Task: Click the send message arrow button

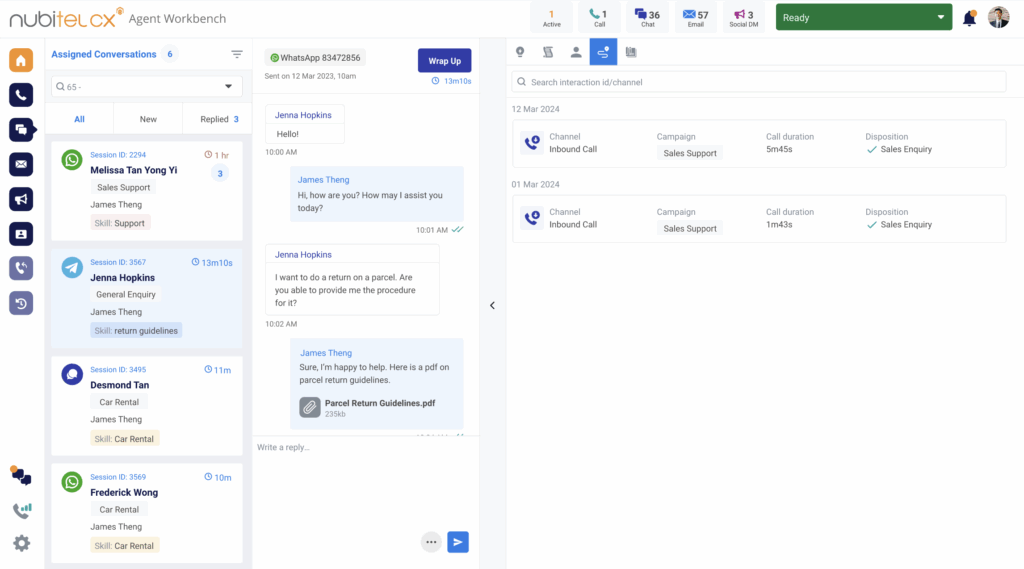Action: (x=458, y=542)
